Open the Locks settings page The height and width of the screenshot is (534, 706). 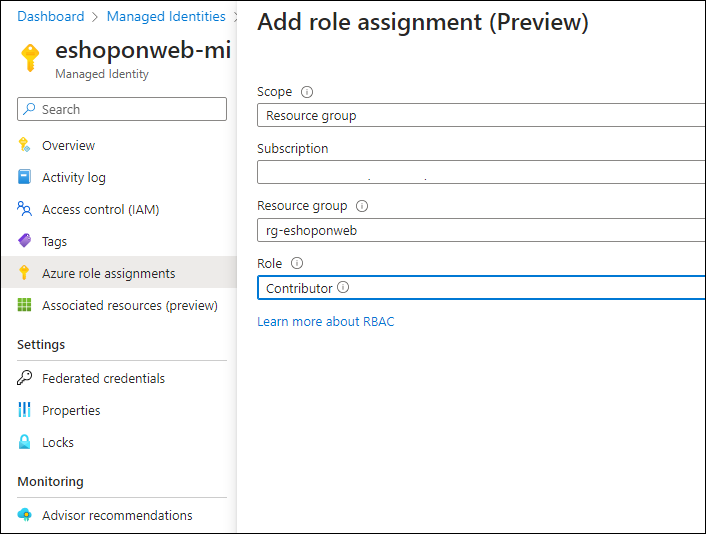point(119,442)
